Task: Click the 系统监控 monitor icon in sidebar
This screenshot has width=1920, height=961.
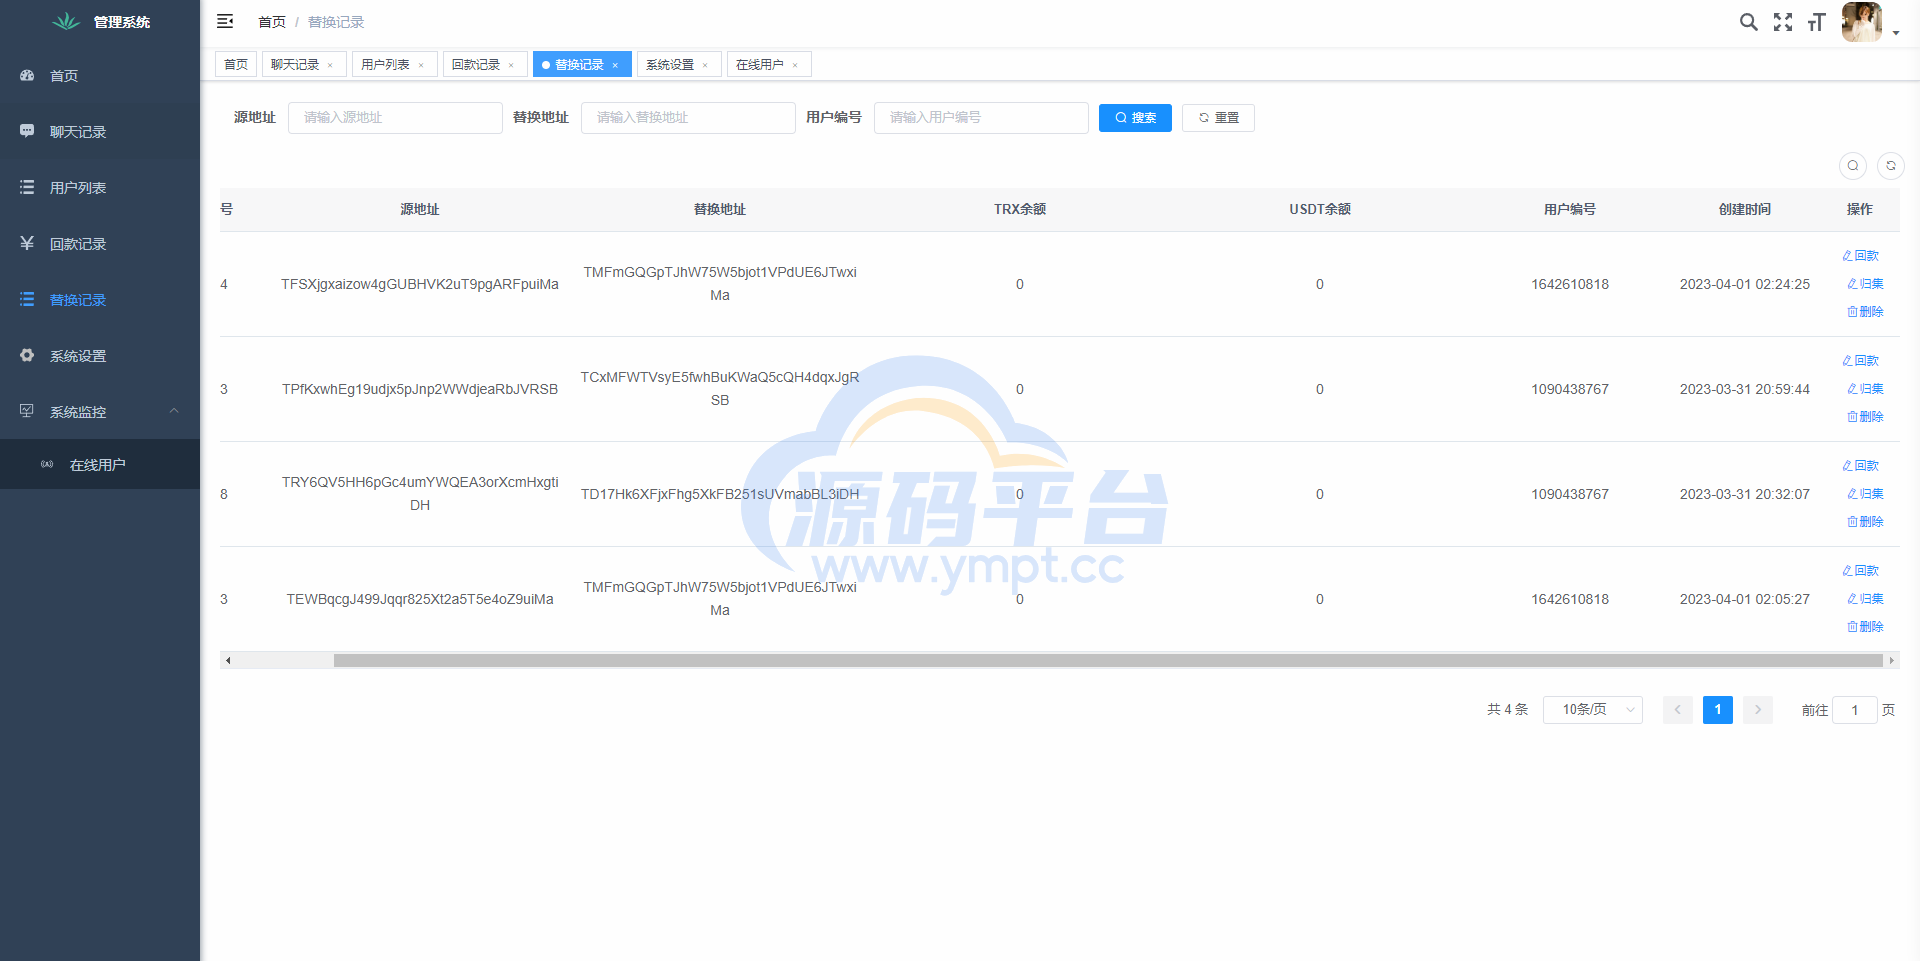Action: coord(27,412)
